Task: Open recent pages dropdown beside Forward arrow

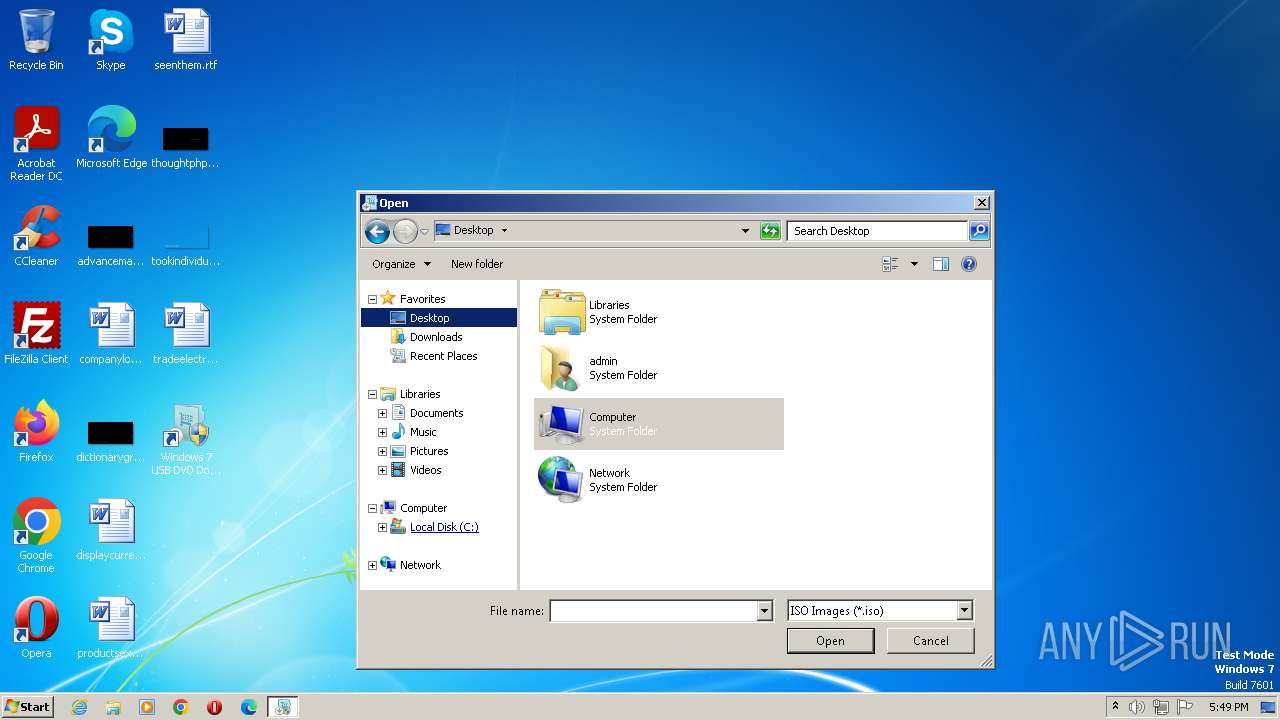Action: coord(424,232)
